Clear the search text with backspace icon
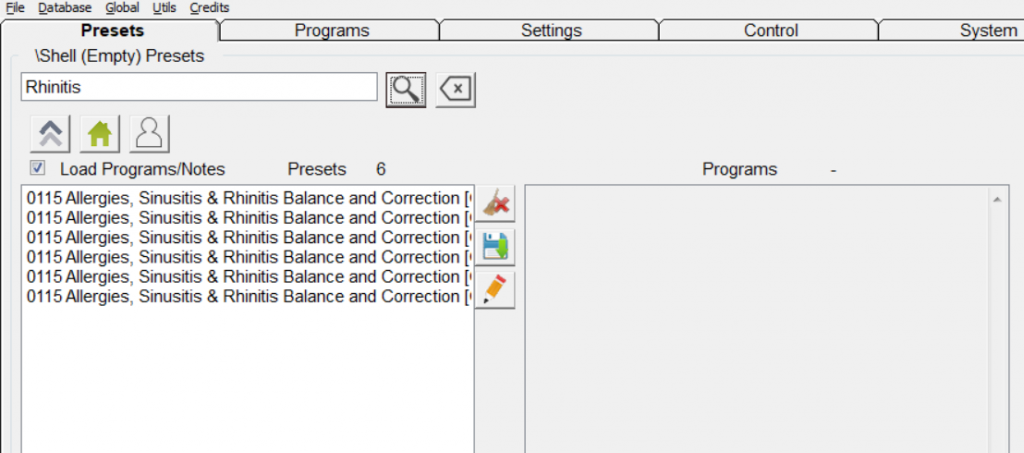Screen dimensions: 1024x453 456,89
